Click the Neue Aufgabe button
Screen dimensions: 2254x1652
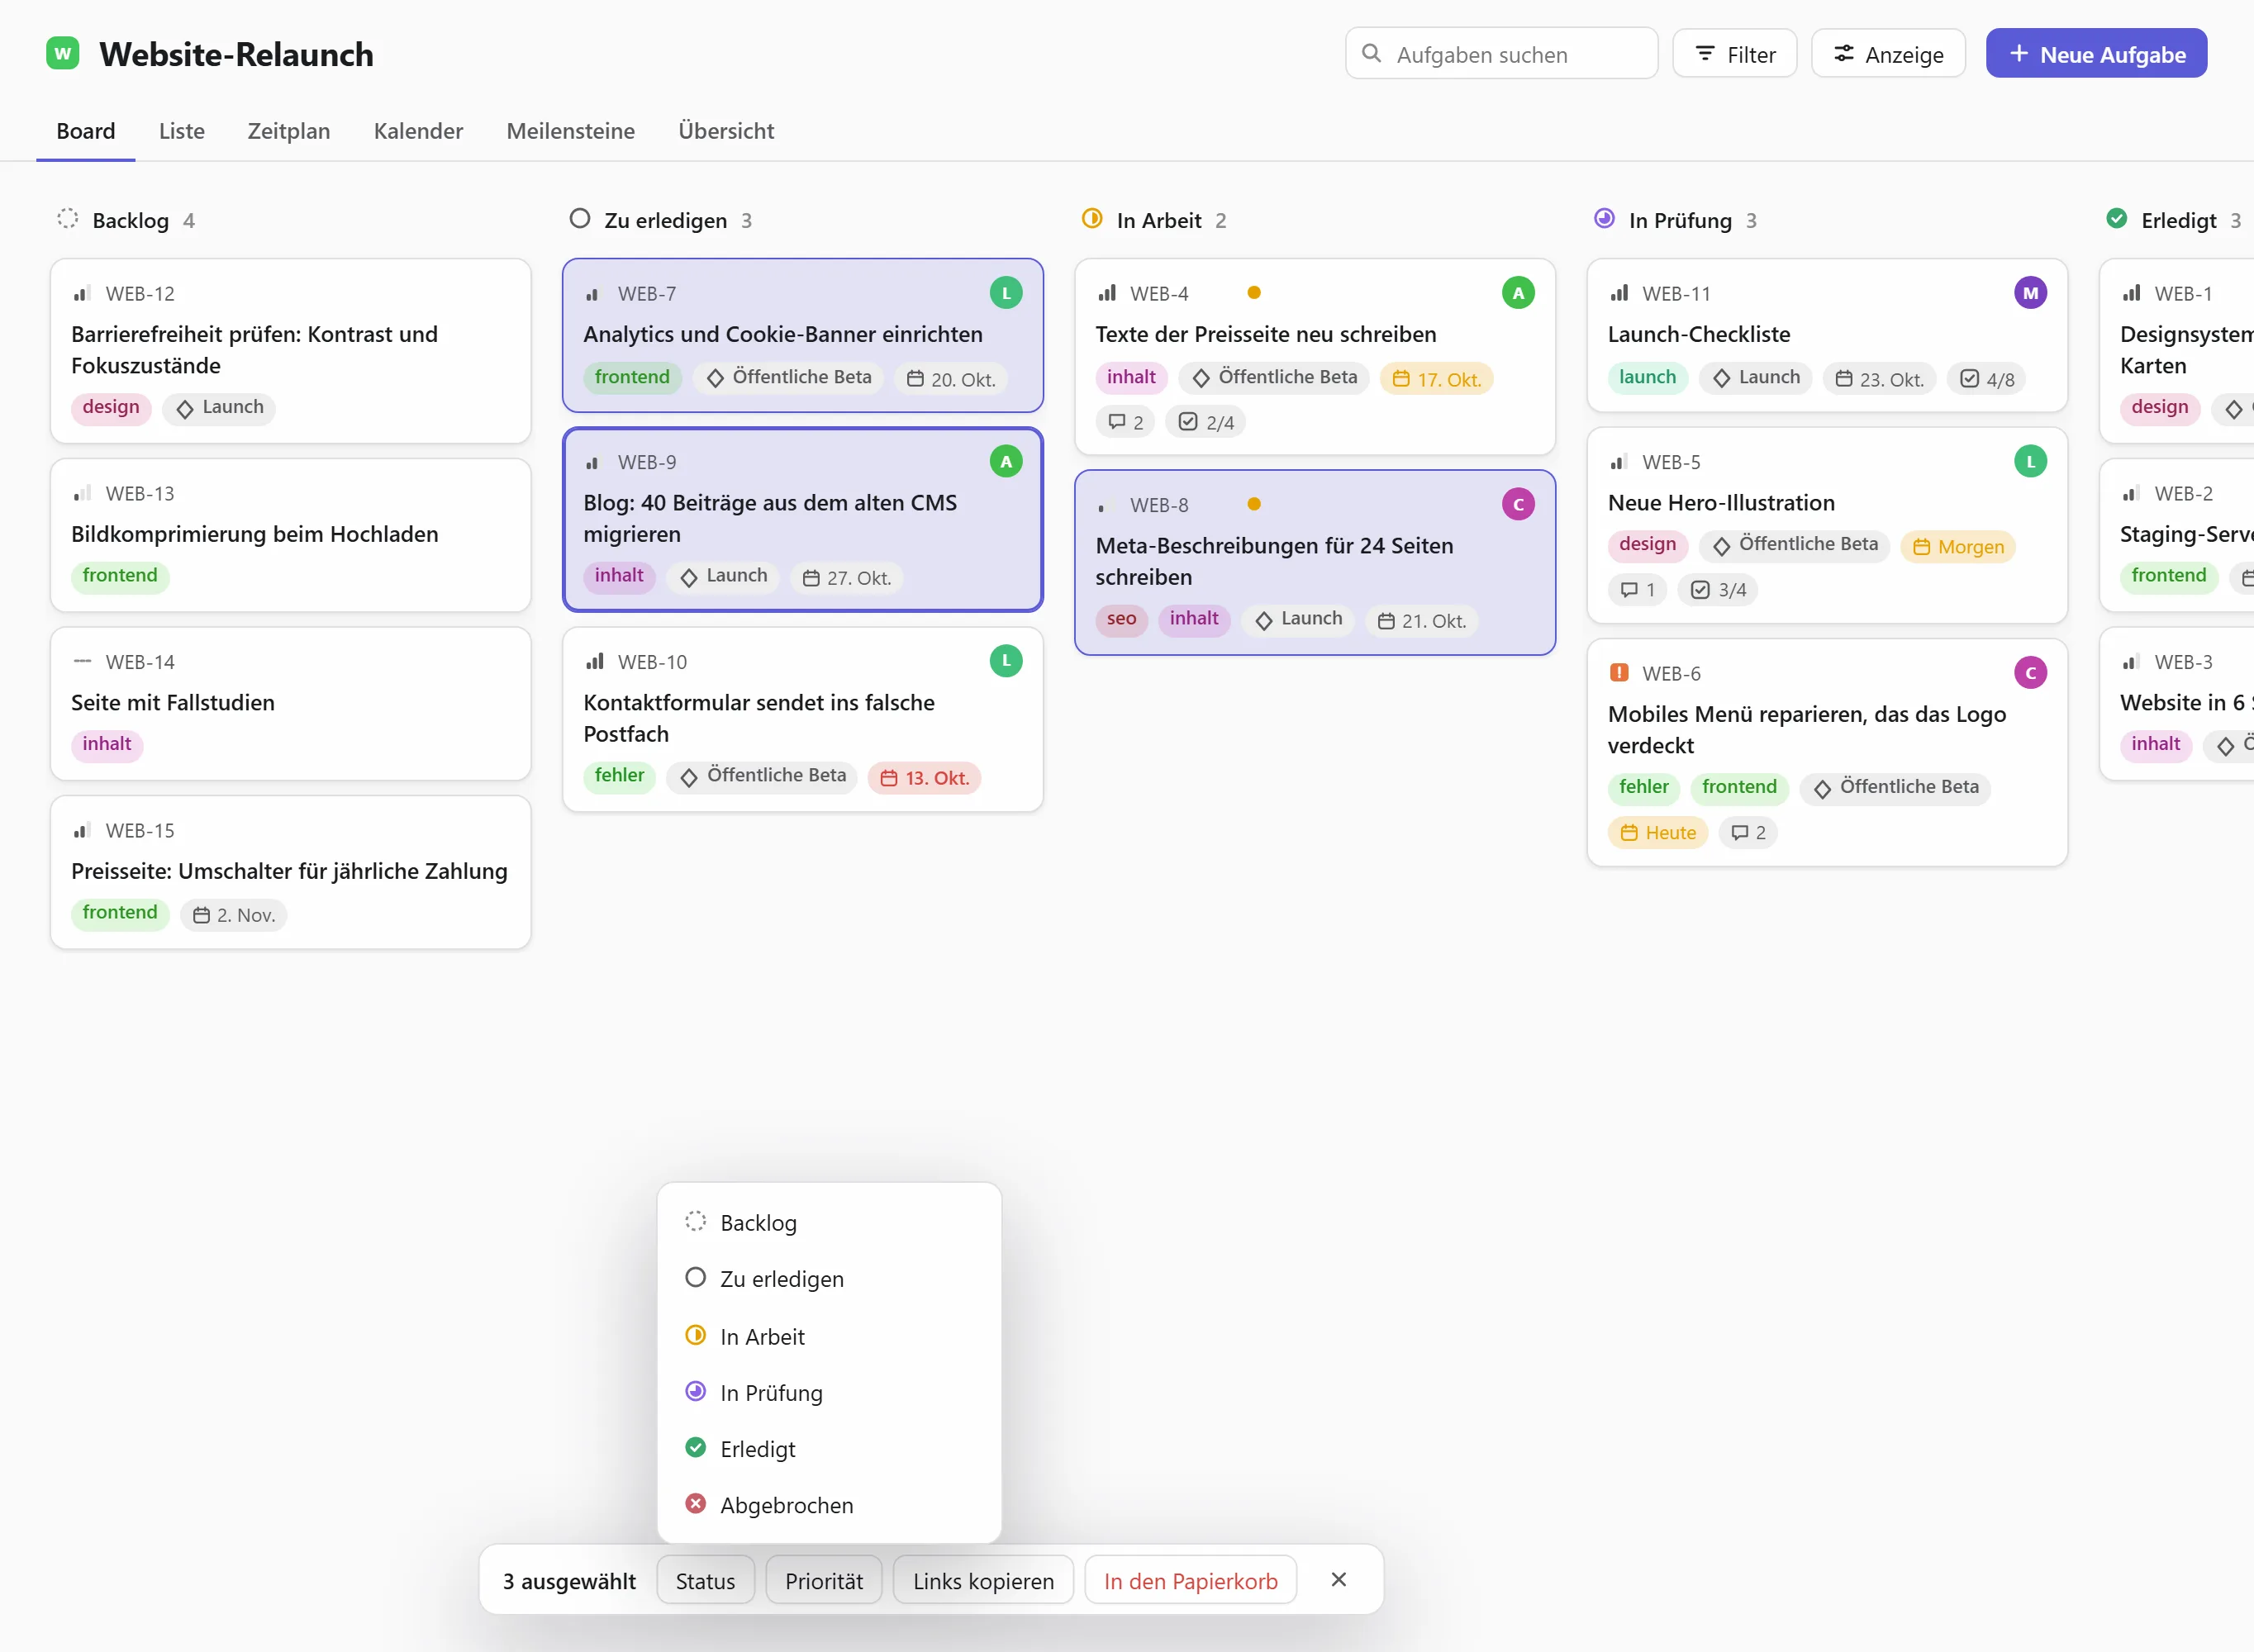pyautogui.click(x=2096, y=54)
